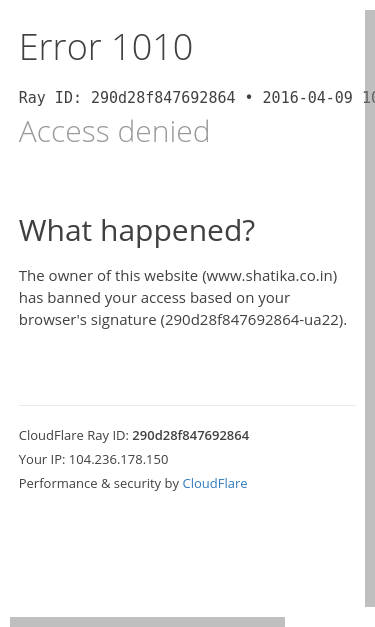Click the CloudFlare Ray ID label
The image size is (375, 627).
click(x=74, y=435)
